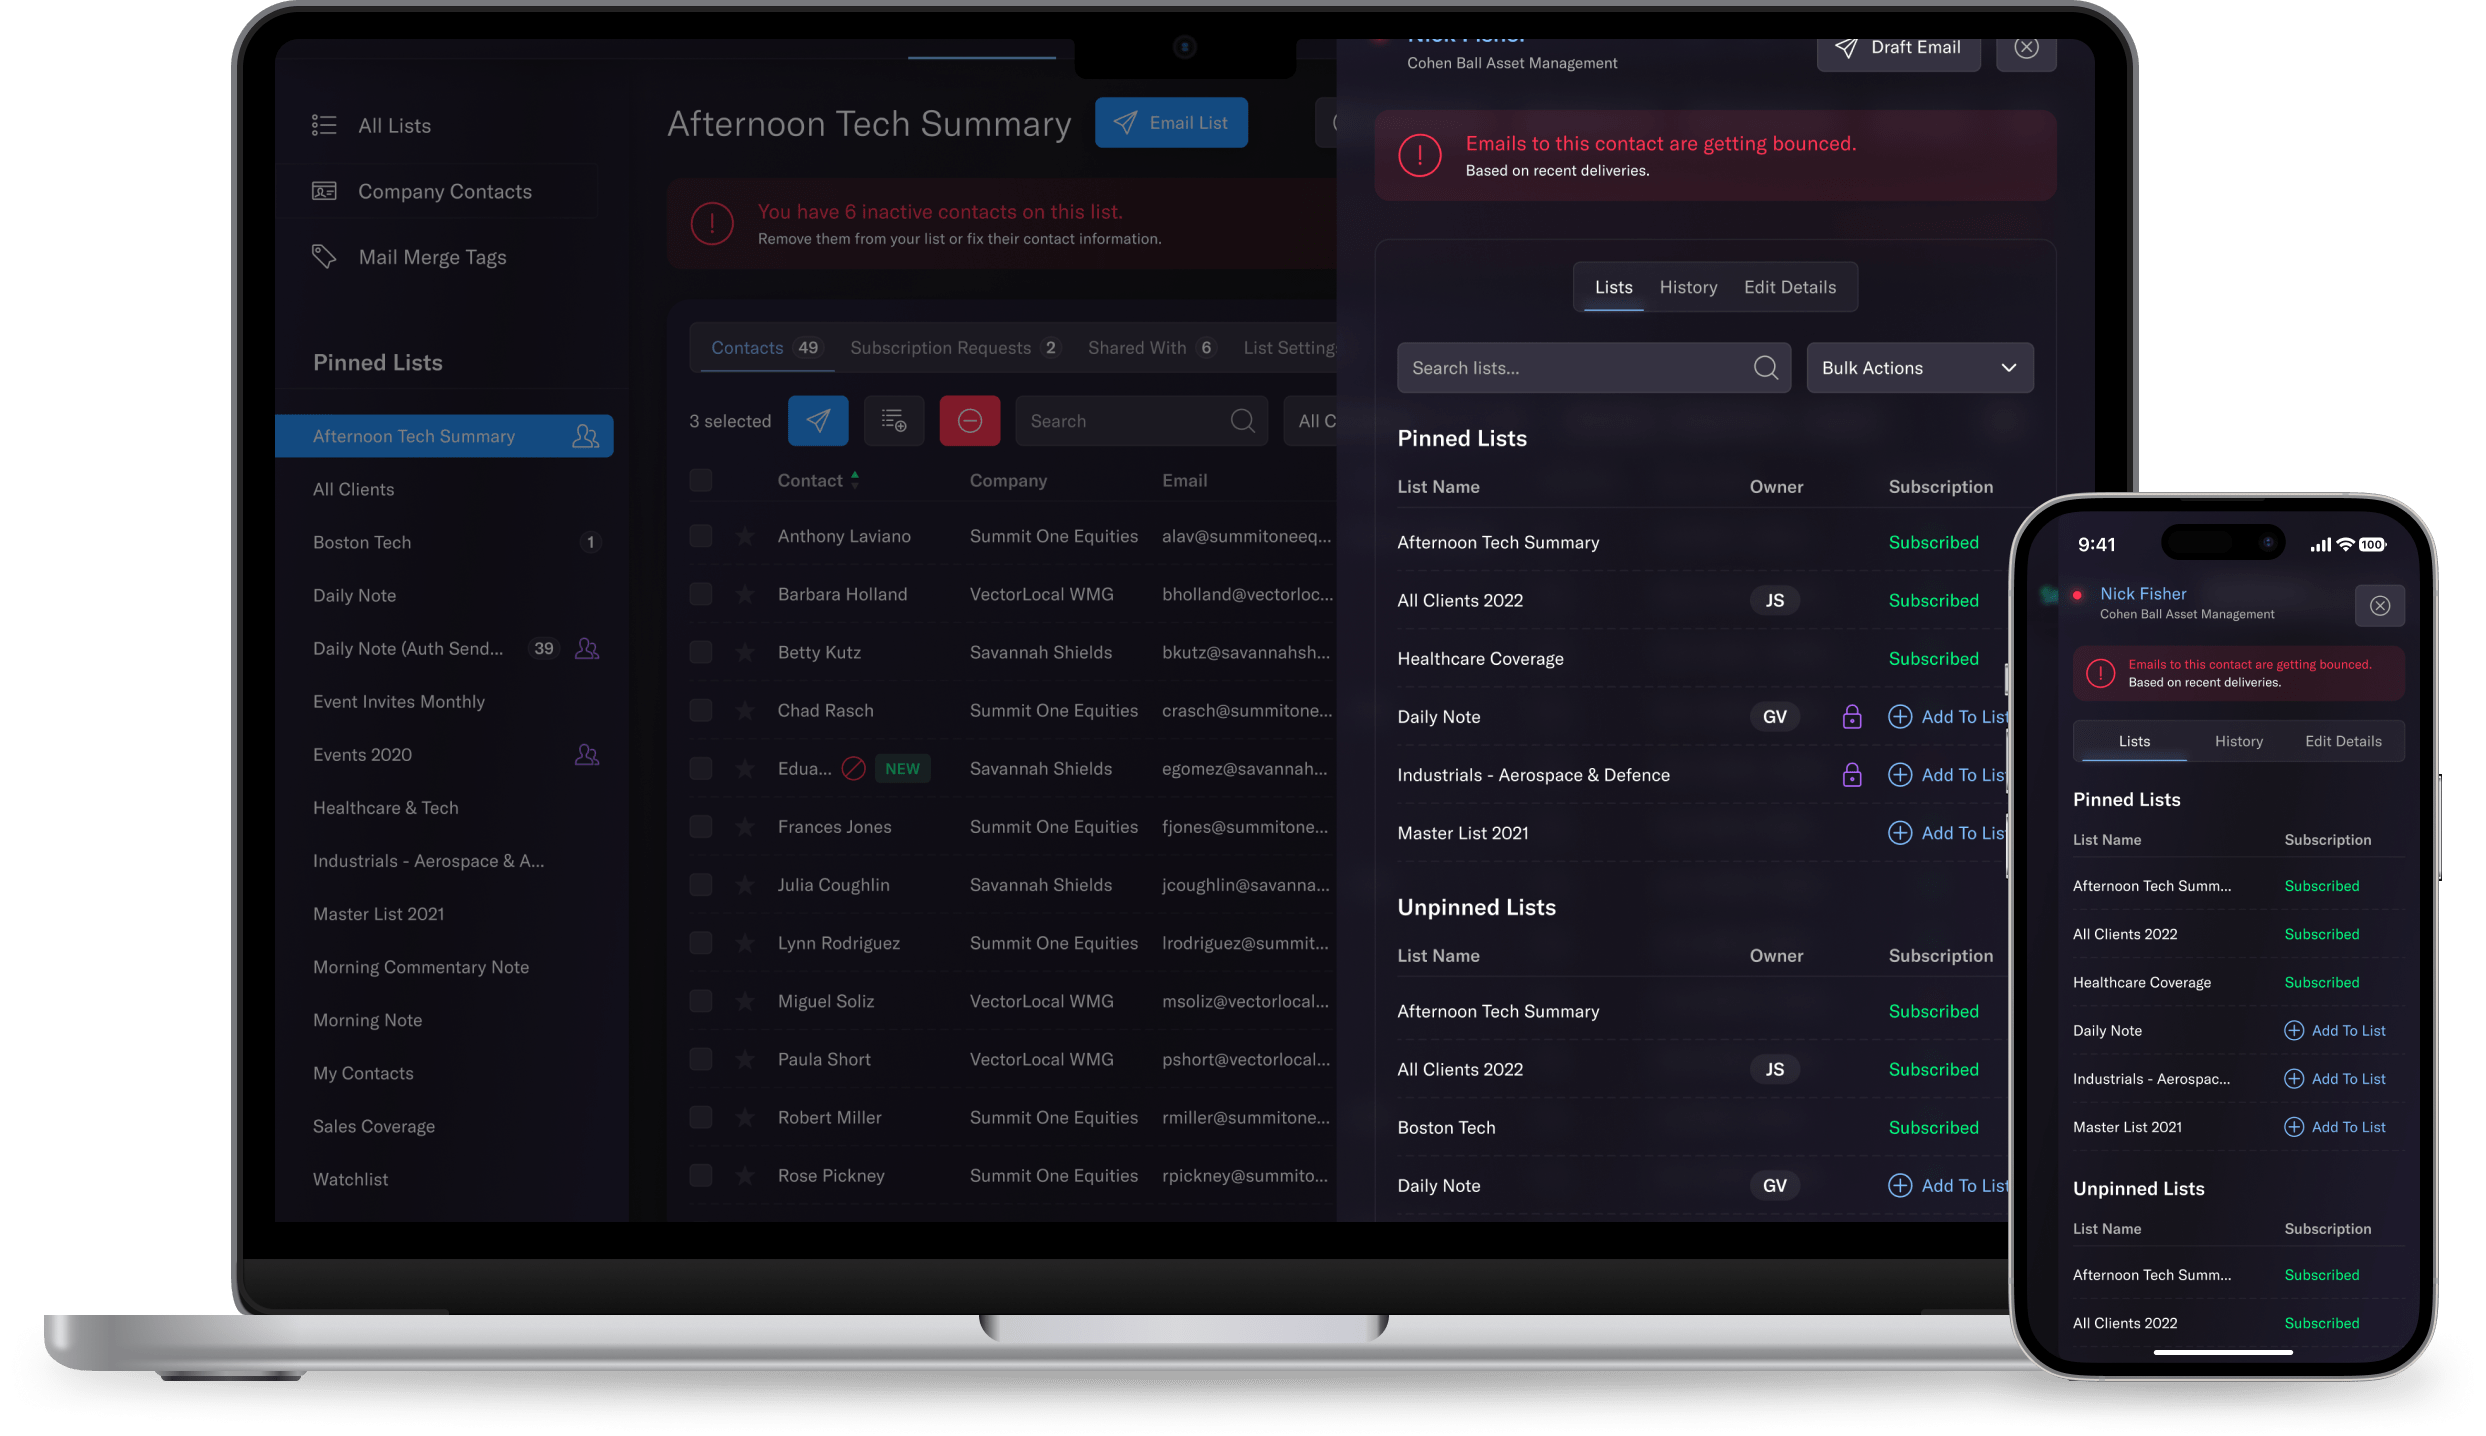Add to Master List 2021 on phone
The height and width of the screenshot is (1436, 2486).
[2335, 1126]
